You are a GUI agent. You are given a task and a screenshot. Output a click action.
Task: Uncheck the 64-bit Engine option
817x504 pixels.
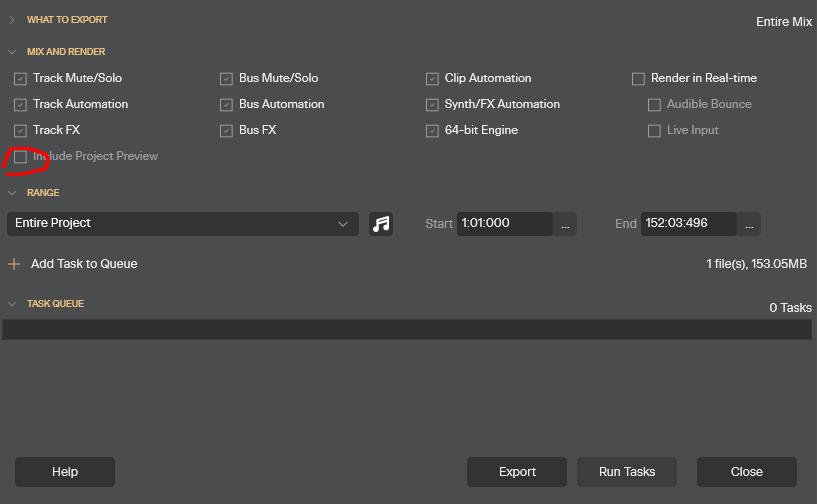432,131
